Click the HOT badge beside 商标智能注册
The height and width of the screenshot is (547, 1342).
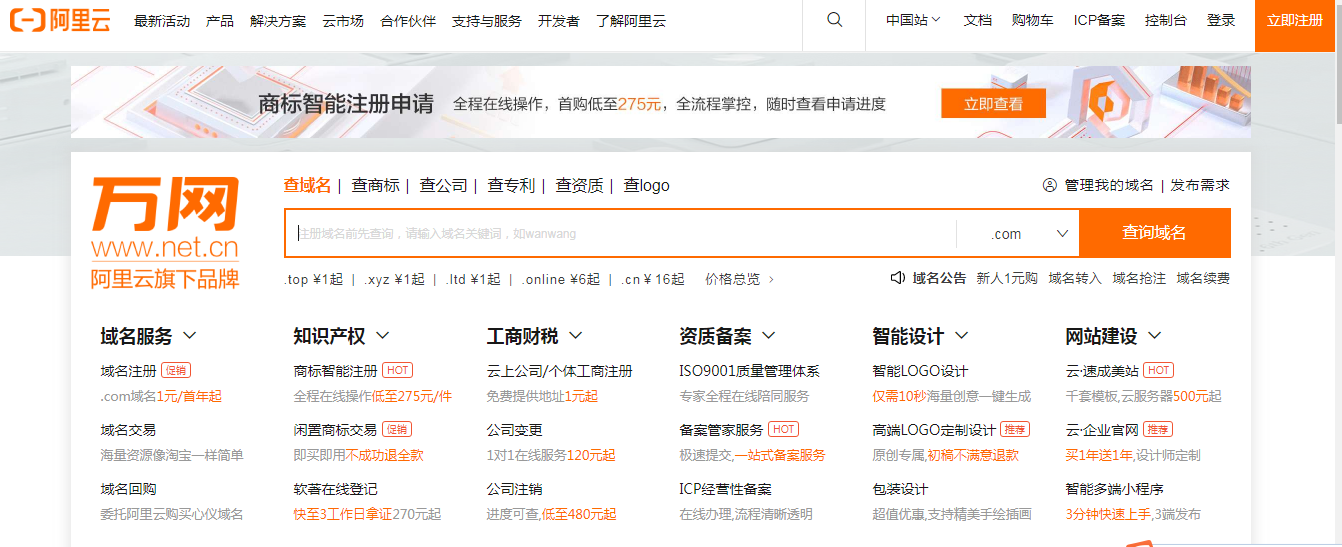click(x=397, y=371)
